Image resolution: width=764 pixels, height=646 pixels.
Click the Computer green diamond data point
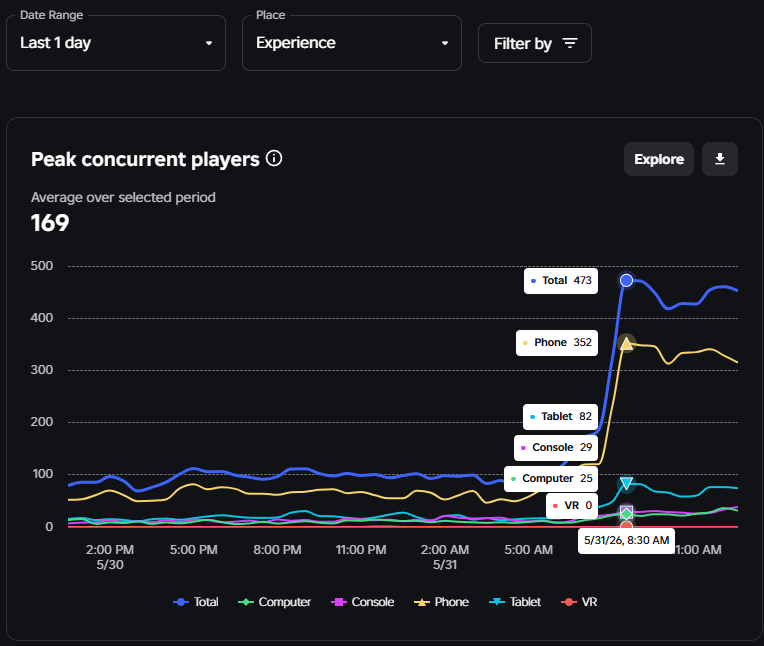click(627, 513)
